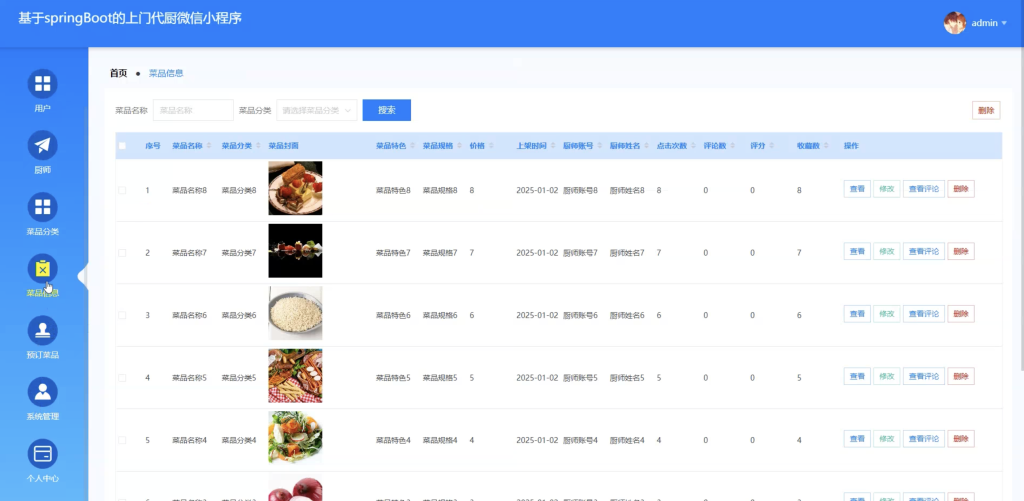Open the cake cover image of 菜品名称8
The width and height of the screenshot is (1024, 501).
point(295,188)
